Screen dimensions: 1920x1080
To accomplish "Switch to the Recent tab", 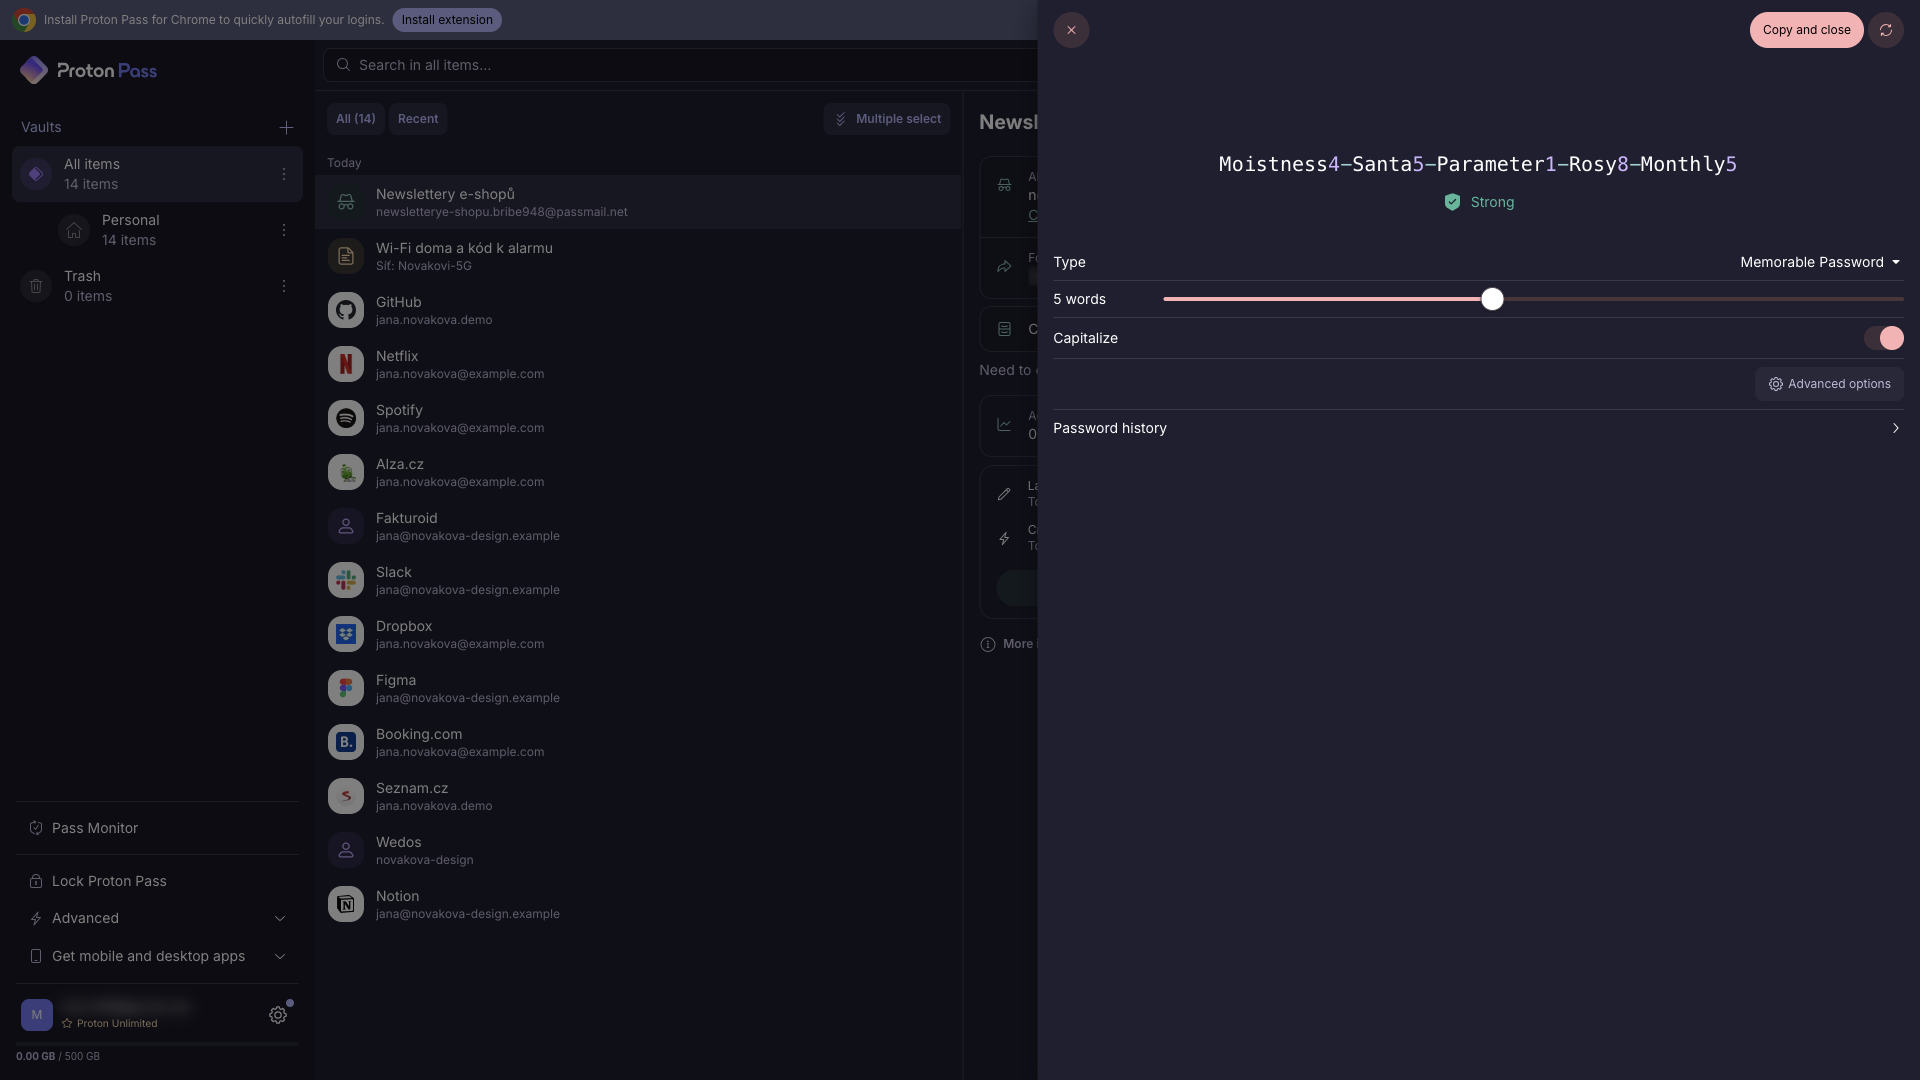I will [418, 119].
